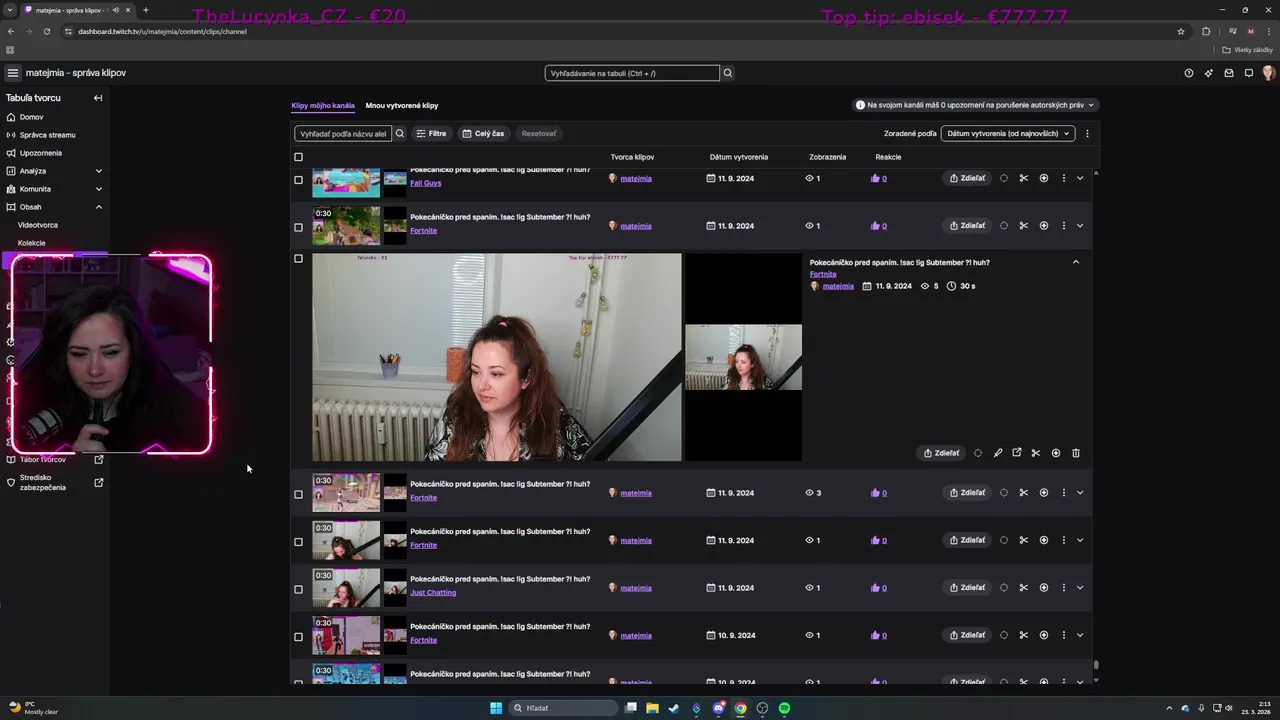The width and height of the screenshot is (1280, 720).
Task: Open the three-dot menu beside sort dropdown
Action: (x=1087, y=133)
